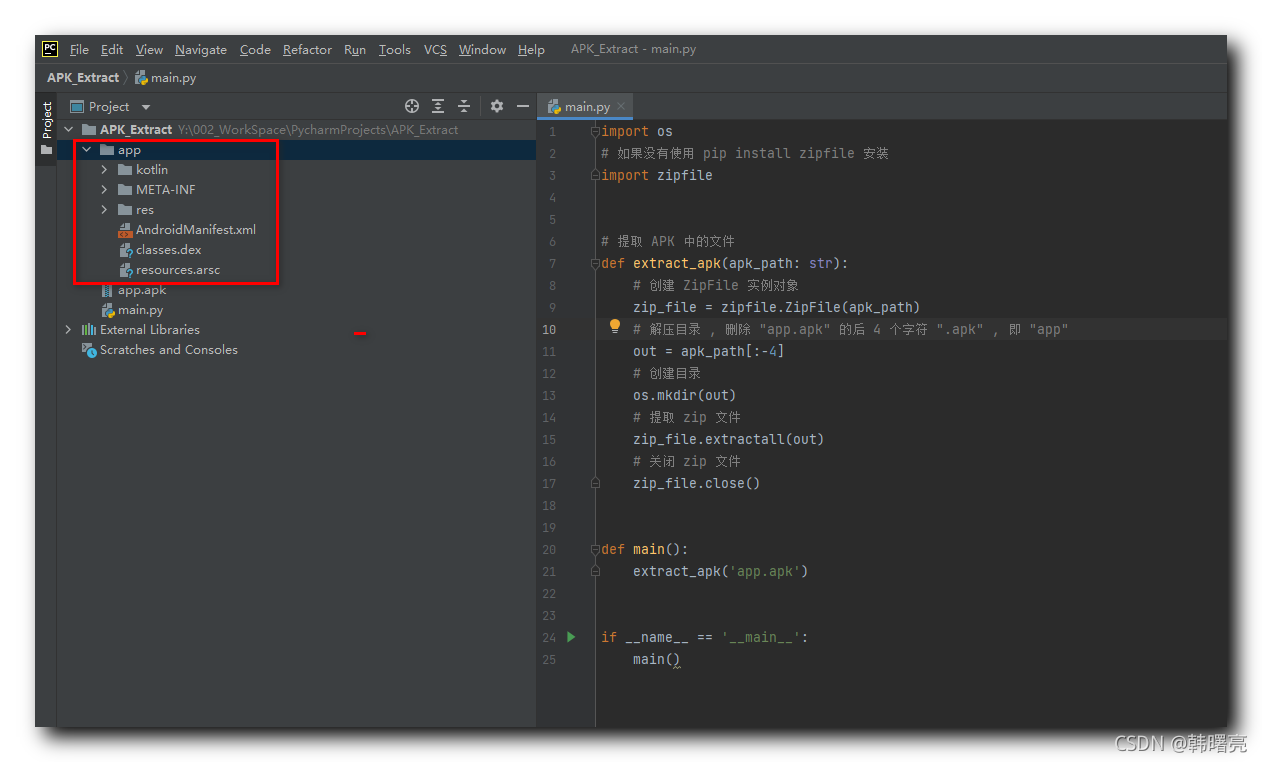Expand the META-INF folder
This screenshot has height=762, width=1262.
pyautogui.click(x=104, y=190)
